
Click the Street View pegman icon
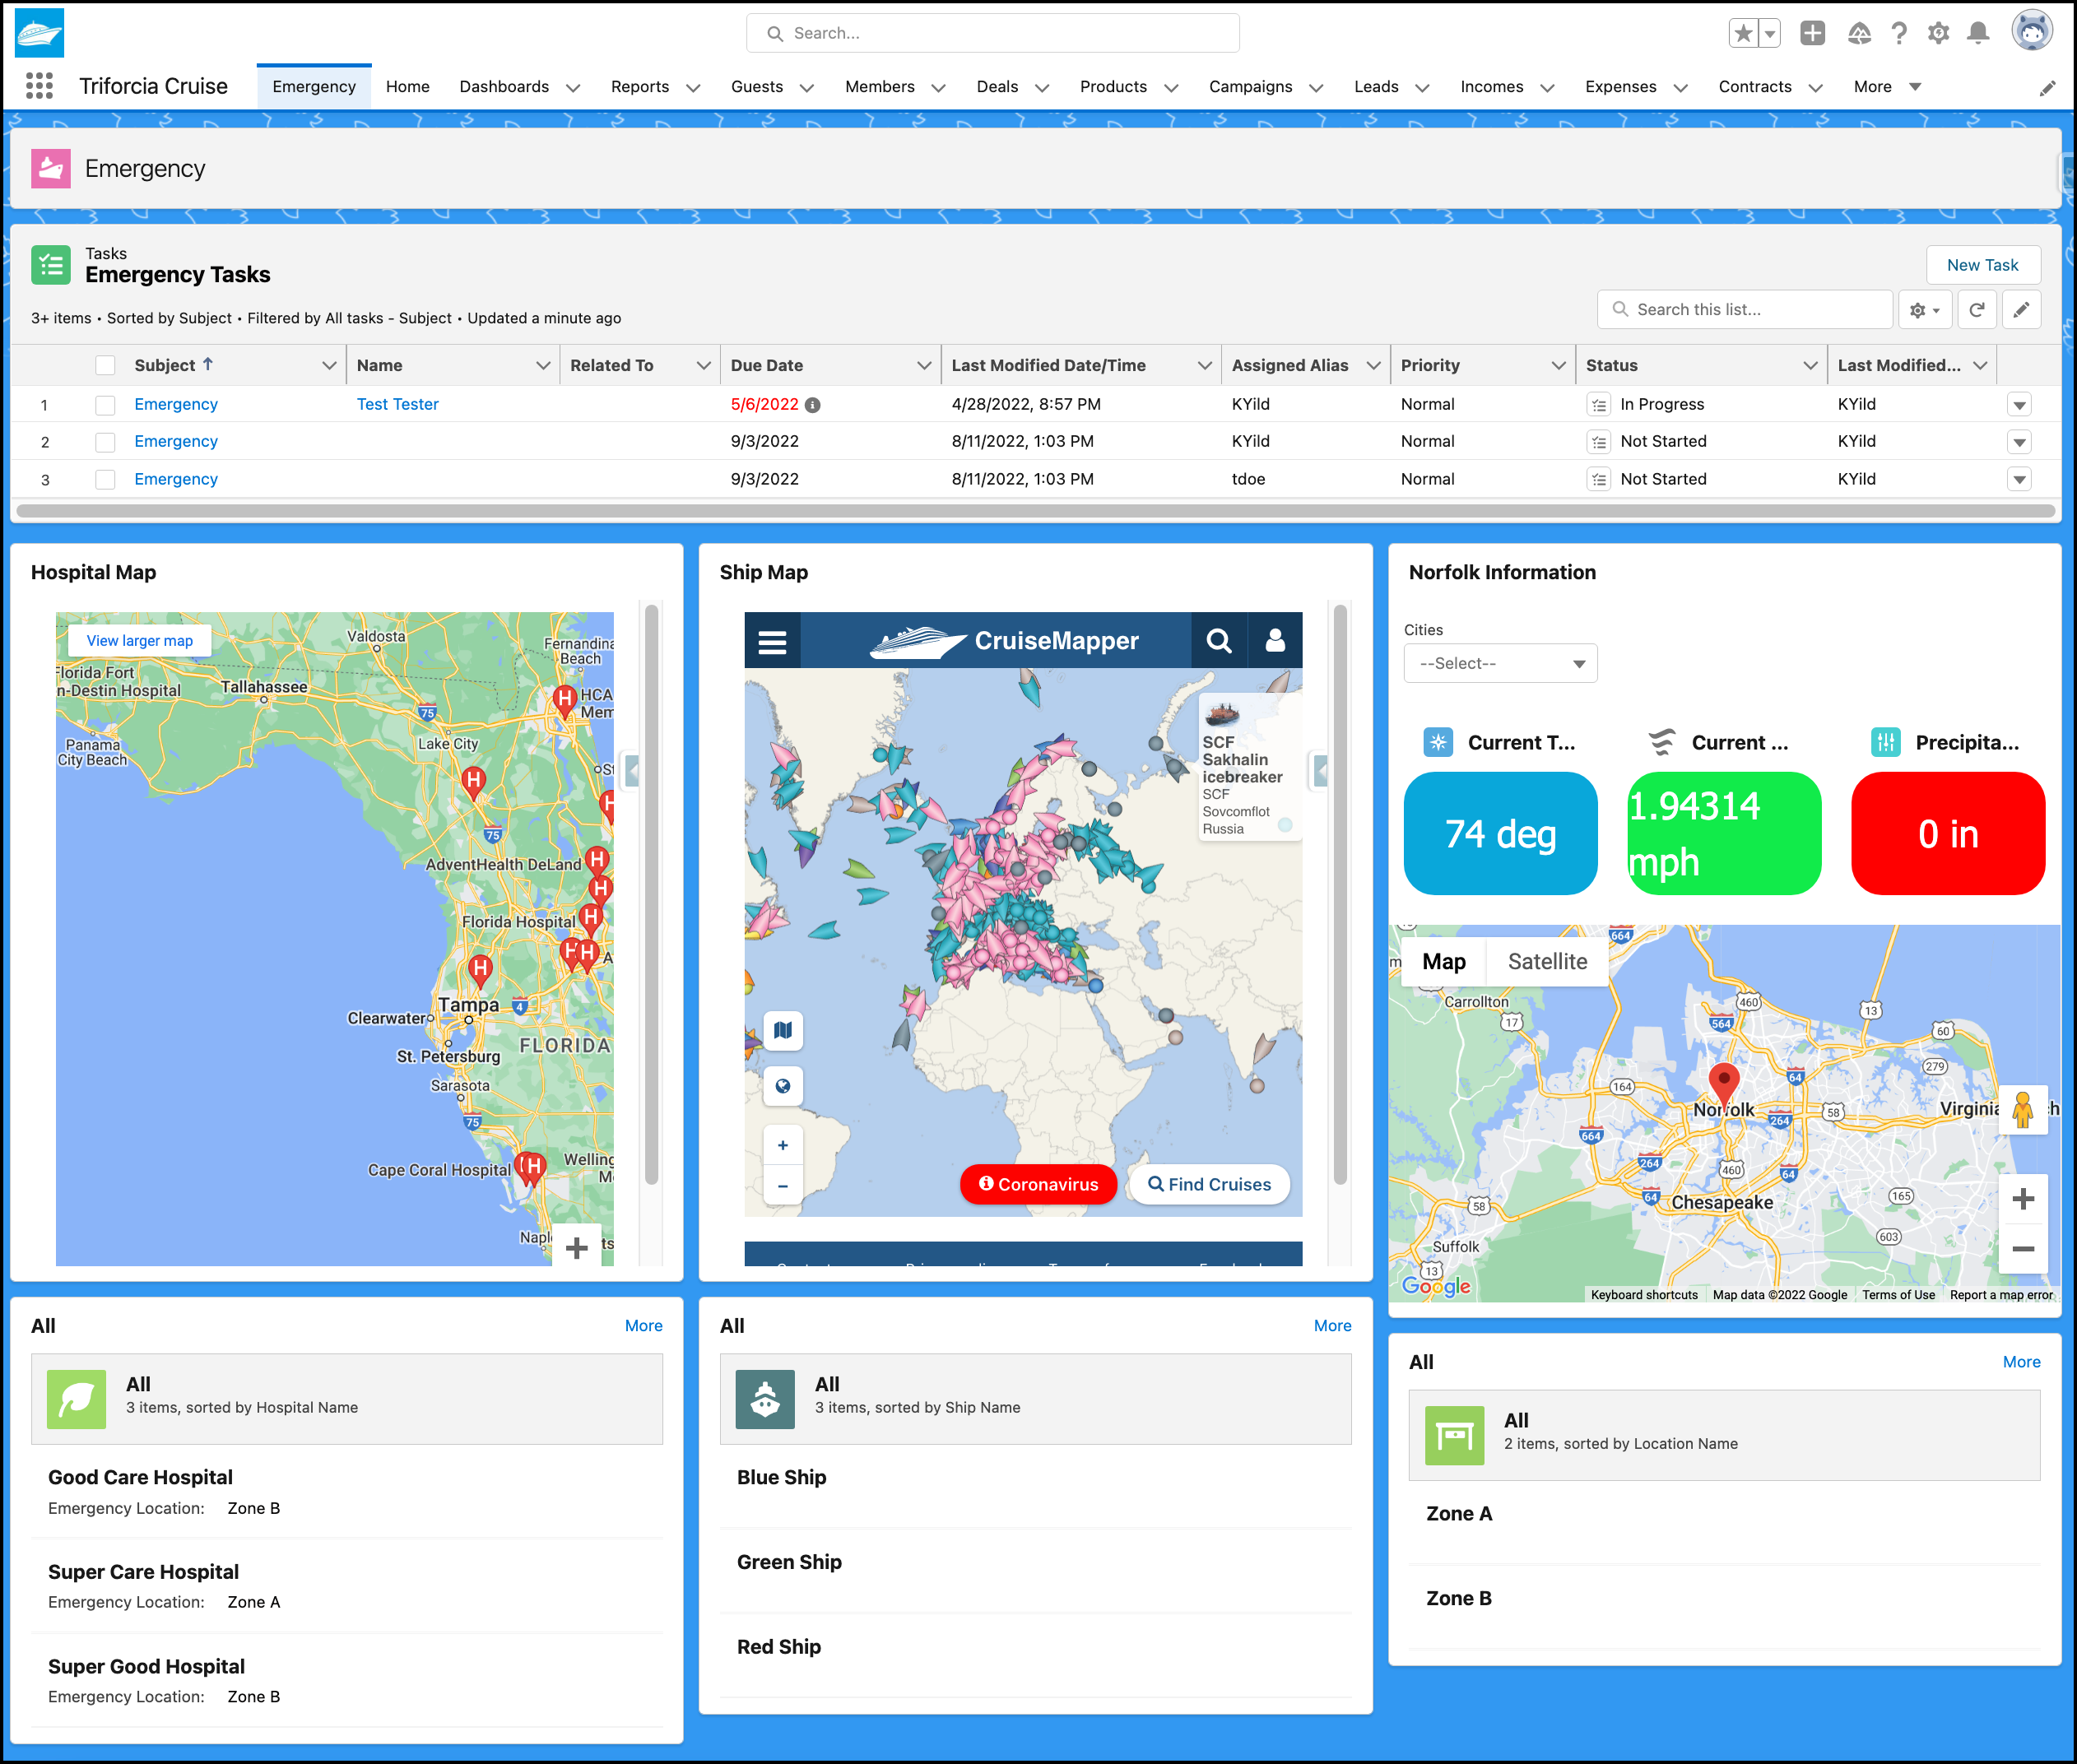[x=2022, y=1110]
